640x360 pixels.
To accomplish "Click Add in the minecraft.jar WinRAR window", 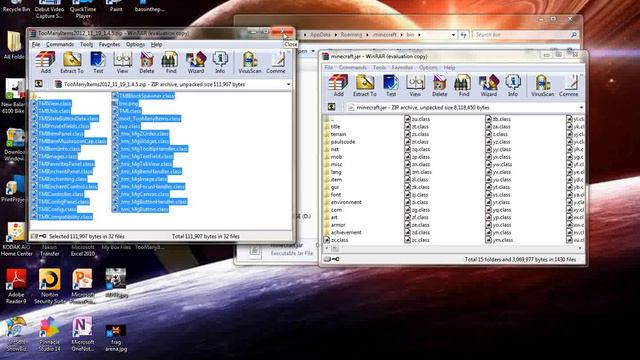I will [x=338, y=86].
